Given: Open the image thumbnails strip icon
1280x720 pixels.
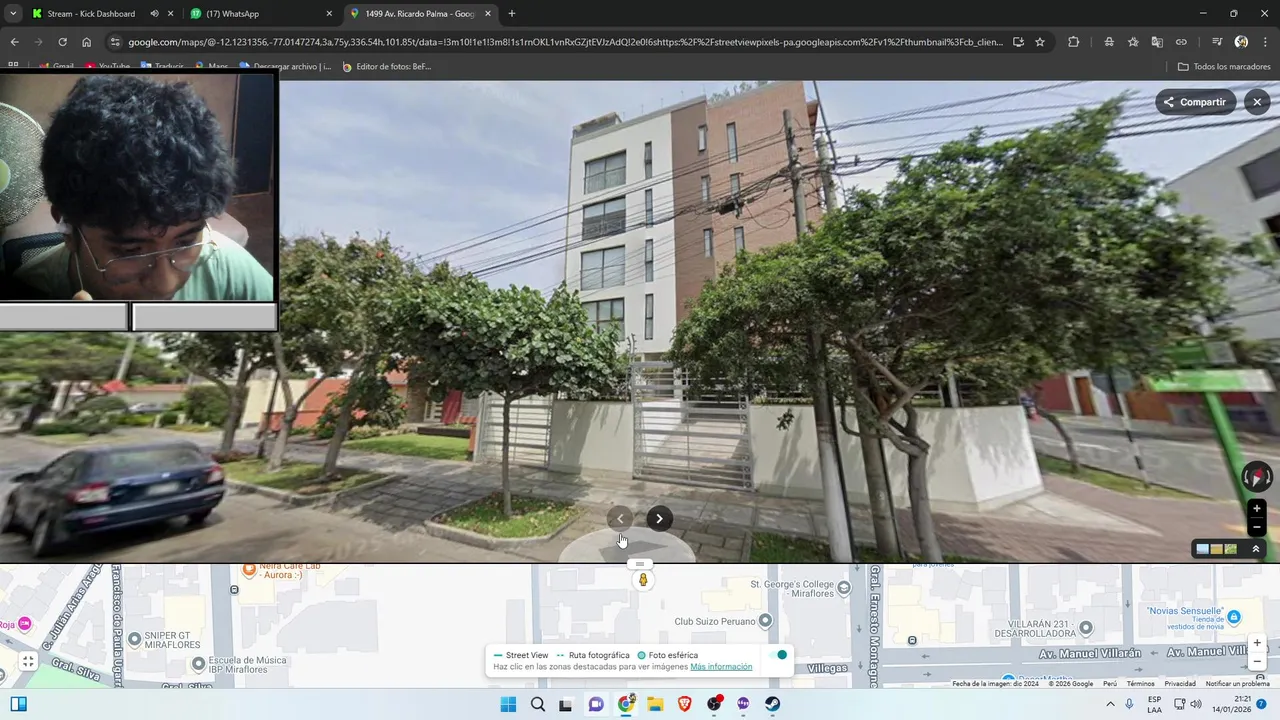Looking at the screenshot, I should click(x=1217, y=549).
